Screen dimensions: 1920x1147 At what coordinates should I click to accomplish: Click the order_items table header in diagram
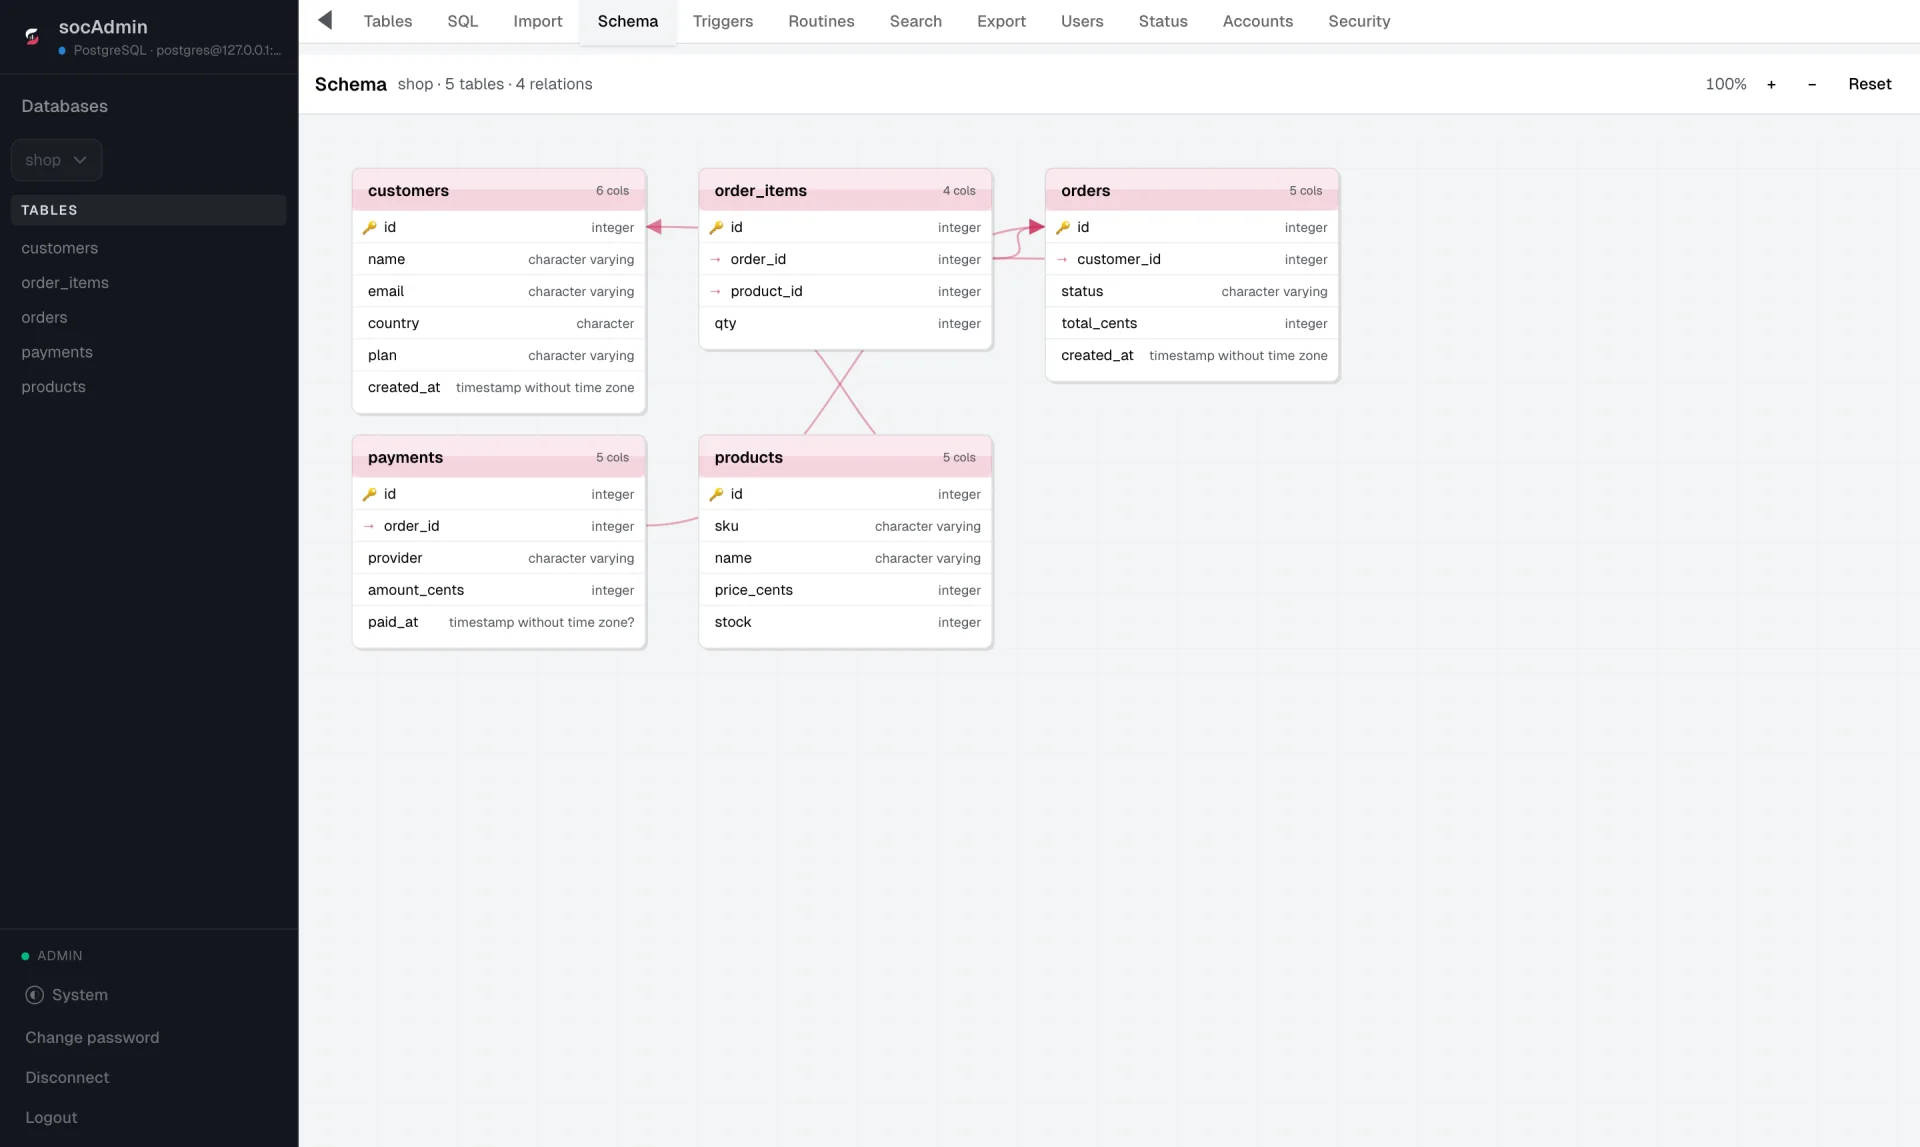(845, 190)
